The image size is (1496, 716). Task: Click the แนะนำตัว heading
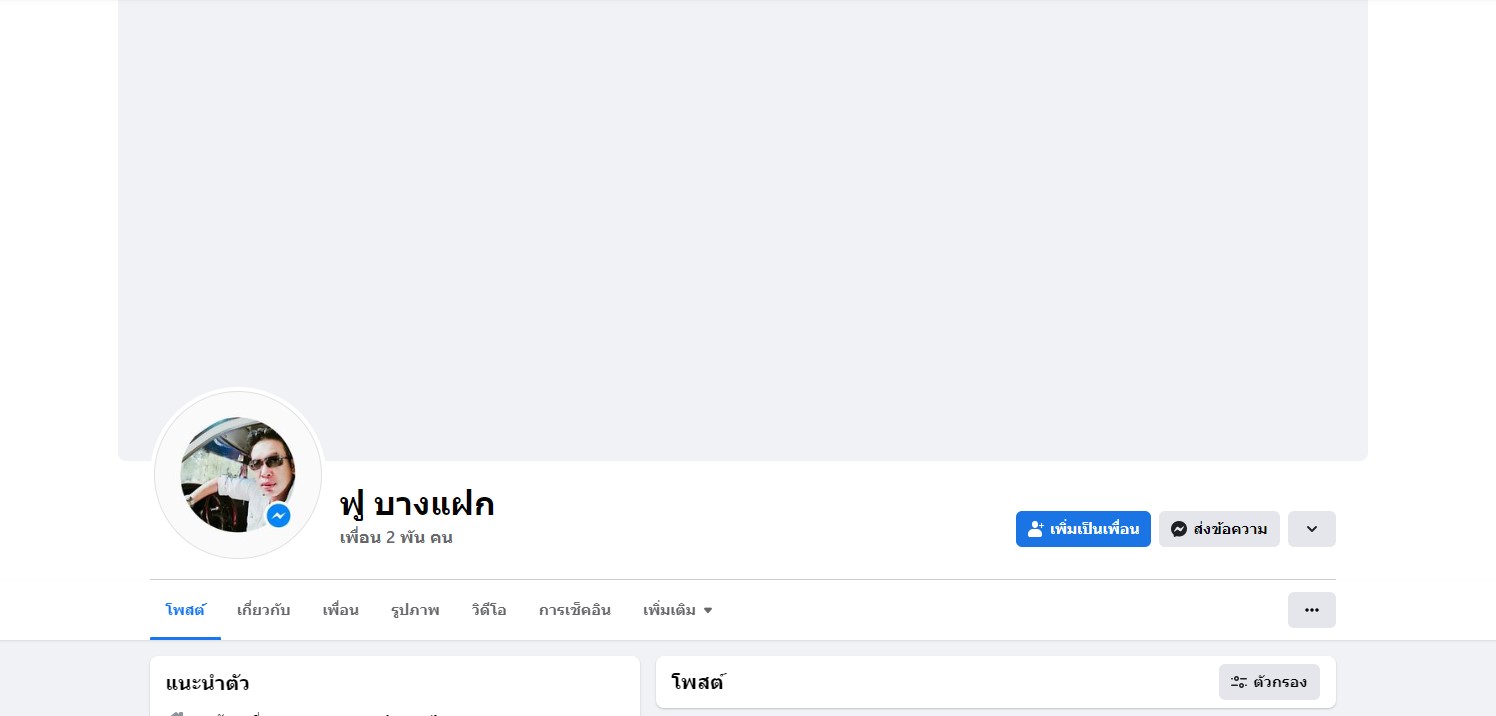(208, 684)
